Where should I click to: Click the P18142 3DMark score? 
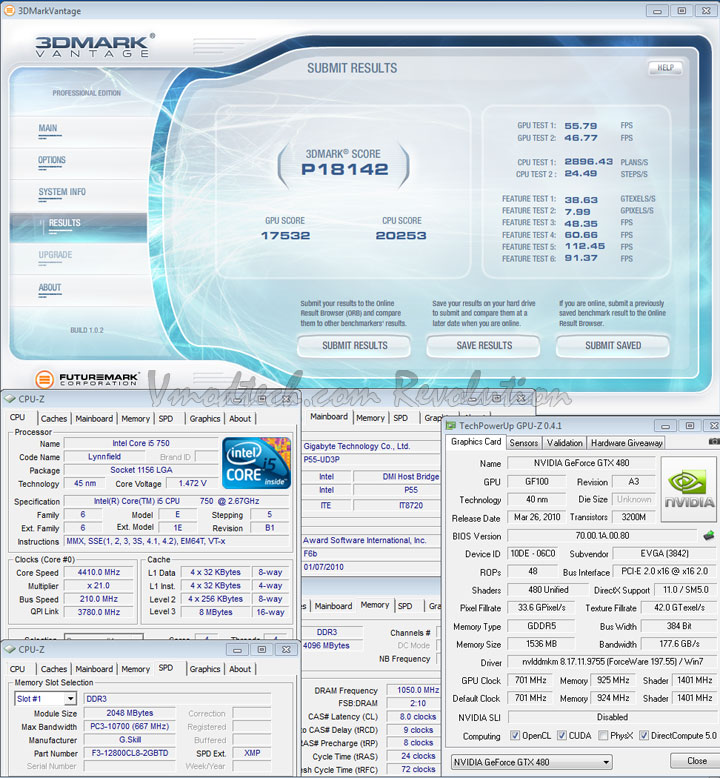pos(344,169)
